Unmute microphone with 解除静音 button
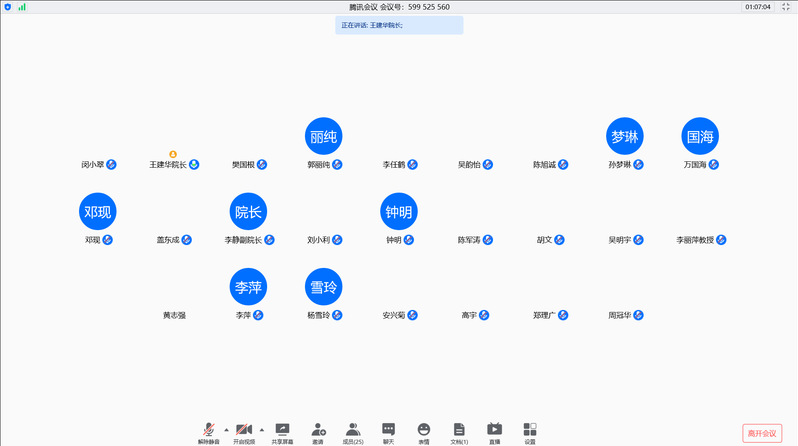798x446 pixels. [x=210, y=430]
